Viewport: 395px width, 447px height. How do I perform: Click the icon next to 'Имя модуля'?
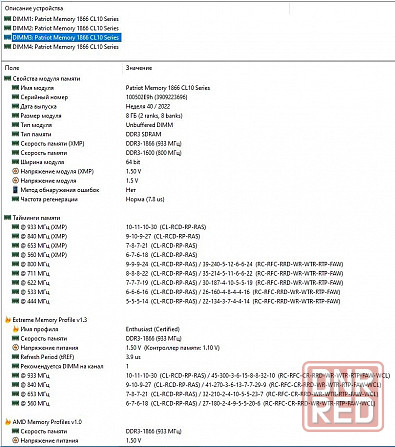15,88
